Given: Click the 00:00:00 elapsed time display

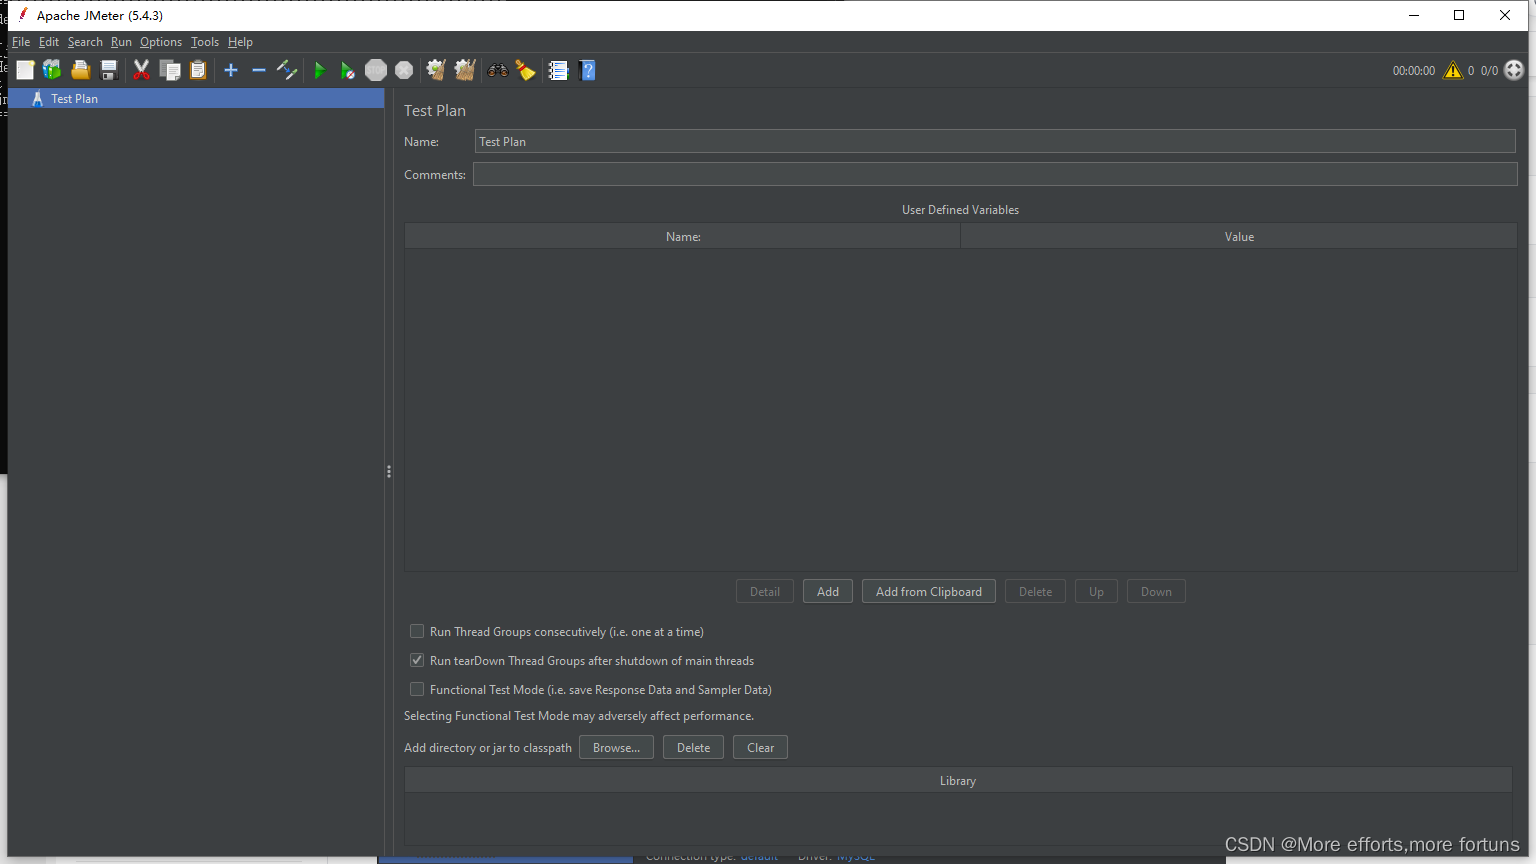Looking at the screenshot, I should 1413,70.
